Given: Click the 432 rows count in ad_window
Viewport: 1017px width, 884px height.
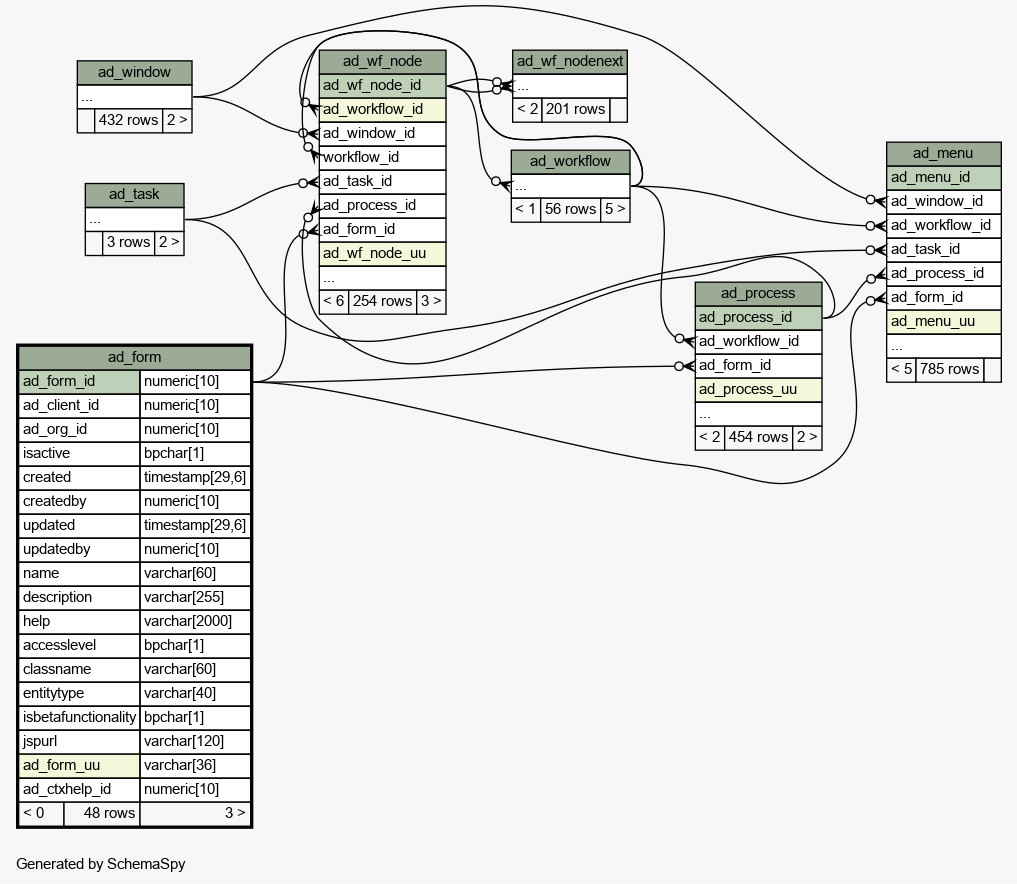Looking at the screenshot, I should (x=128, y=121).
